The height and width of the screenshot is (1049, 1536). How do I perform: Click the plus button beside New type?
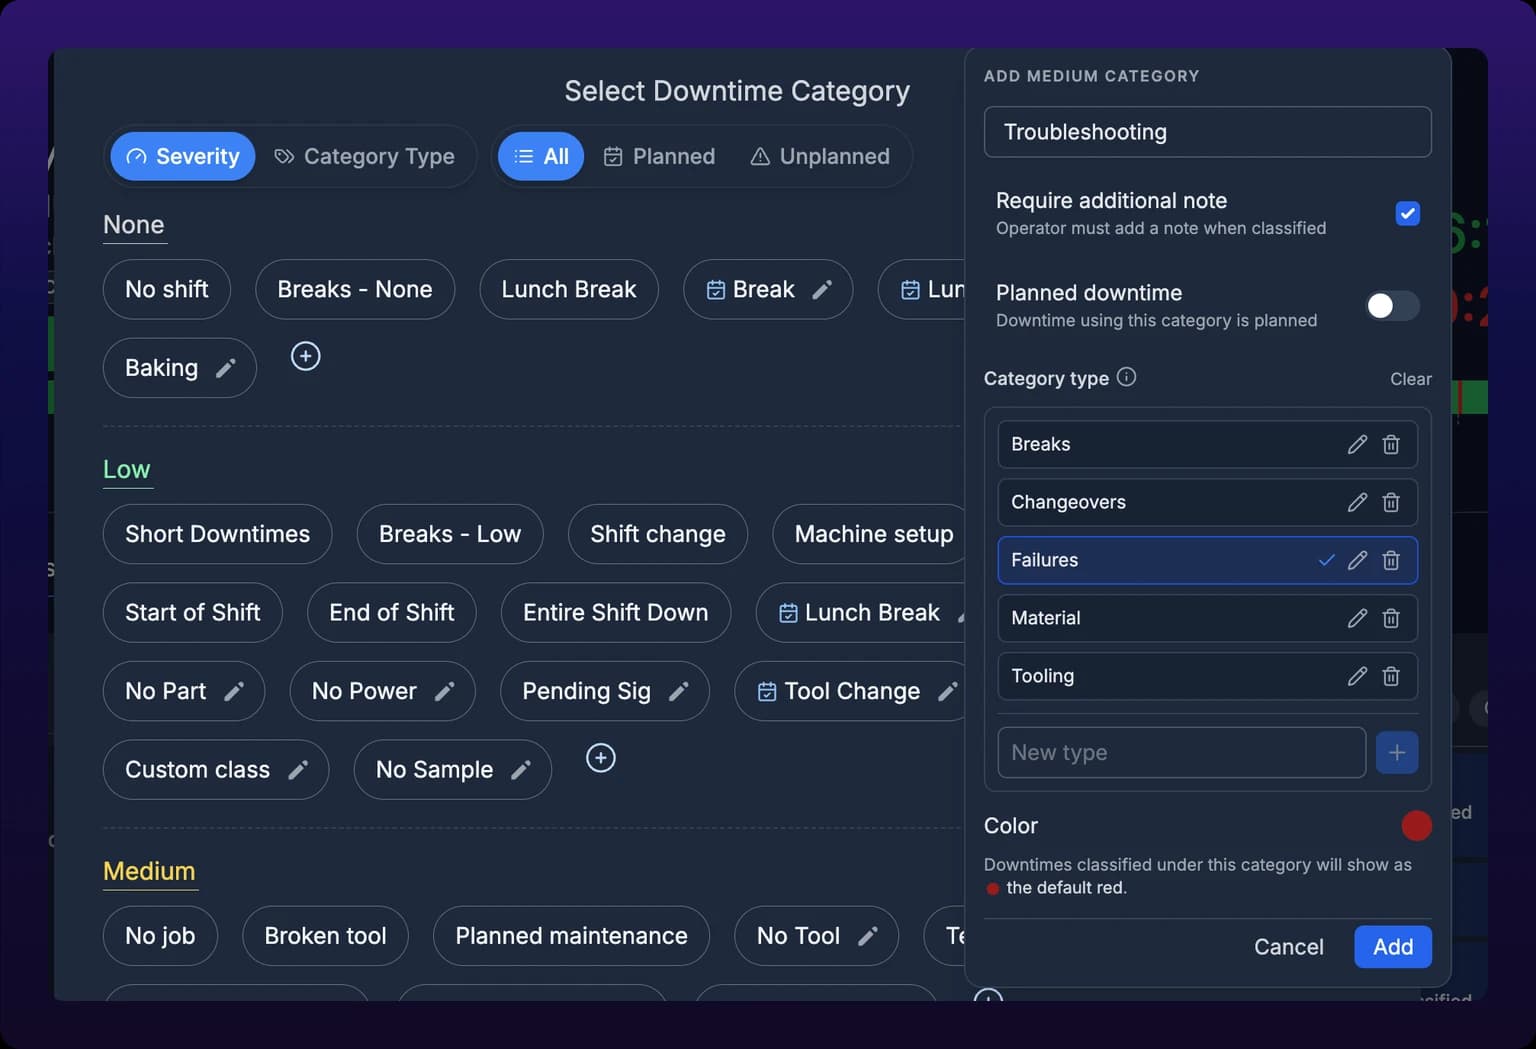pos(1397,752)
